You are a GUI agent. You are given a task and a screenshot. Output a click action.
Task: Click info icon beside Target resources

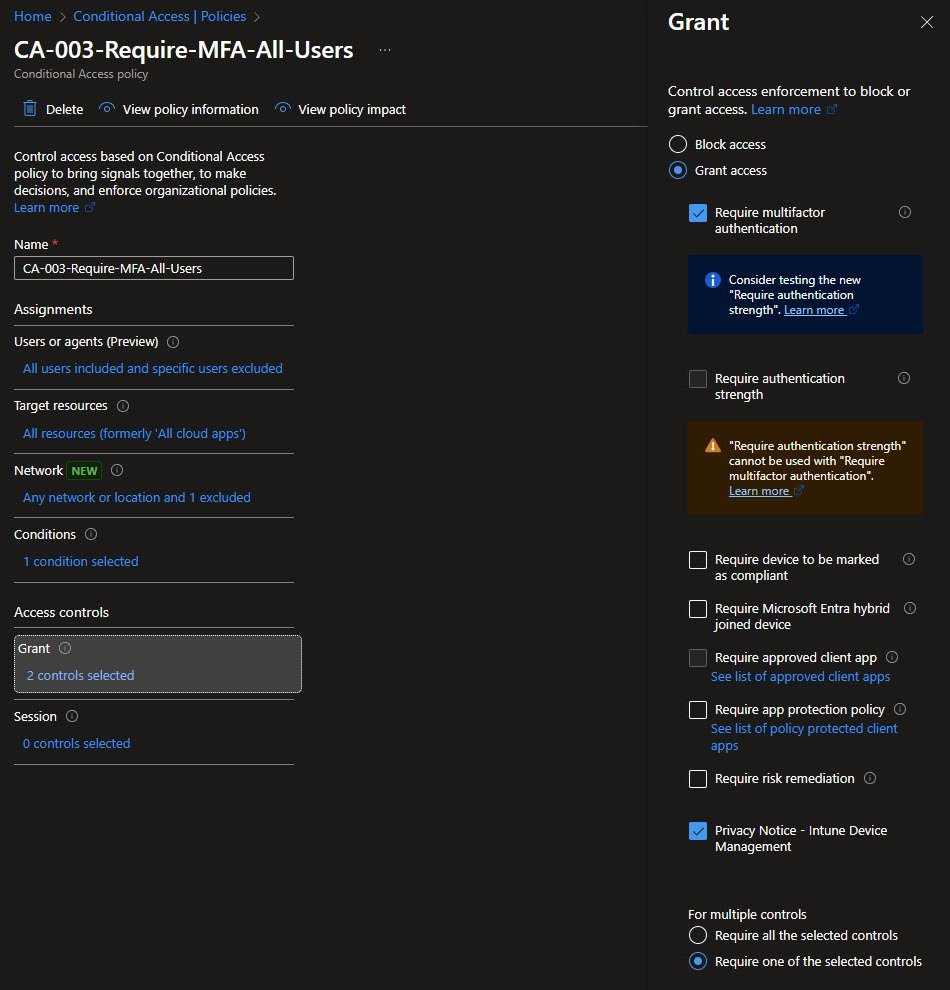tap(123, 406)
